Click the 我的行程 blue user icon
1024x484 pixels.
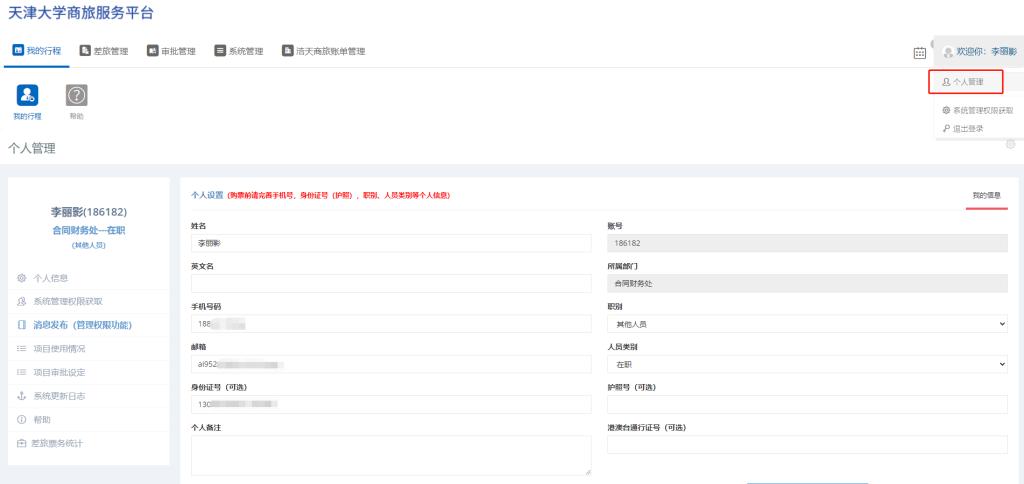(x=28, y=95)
